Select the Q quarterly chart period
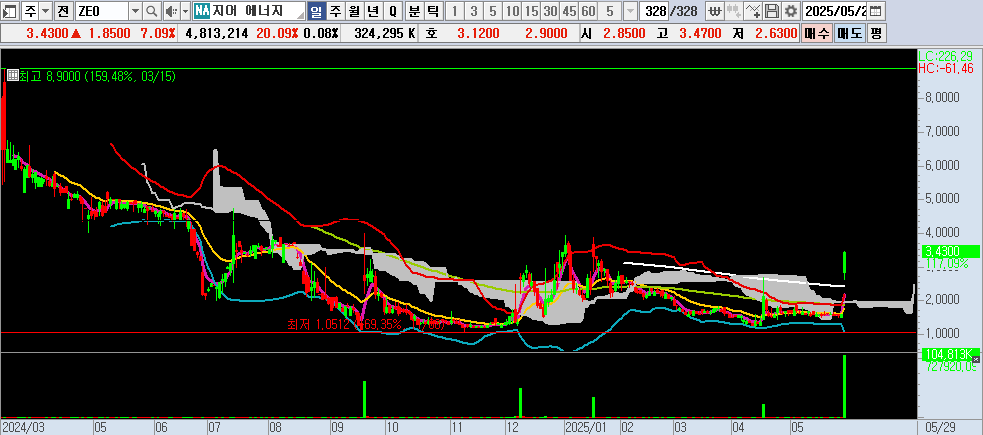Screen dimensions: 983x435 click(392, 11)
